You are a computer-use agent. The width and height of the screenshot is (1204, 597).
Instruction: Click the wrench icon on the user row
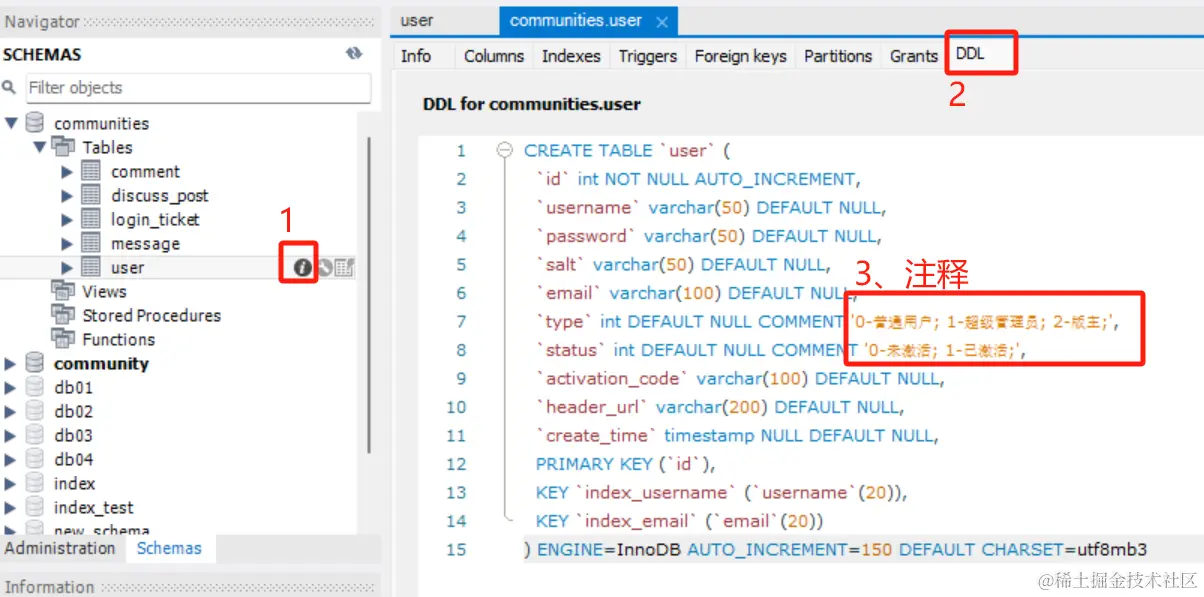pos(324,267)
